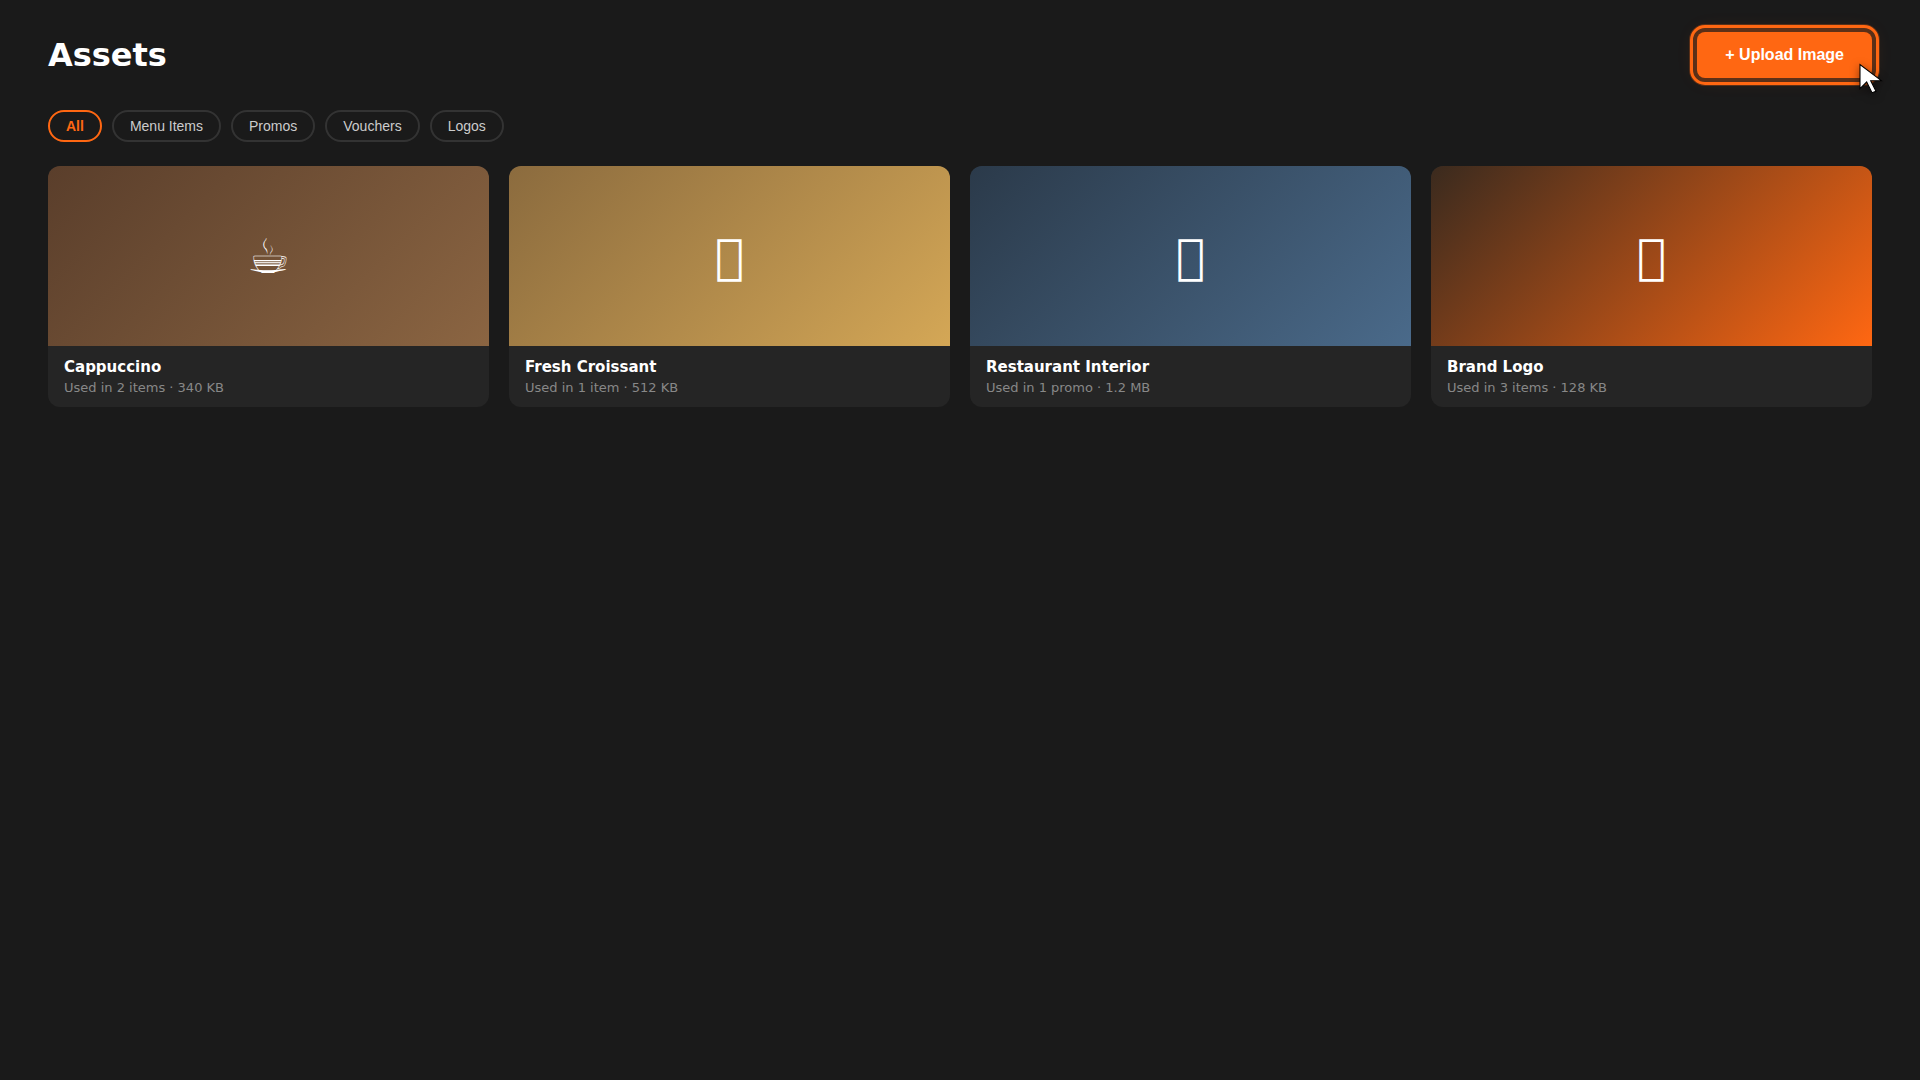Screen dimensions: 1920x1080
Task: Show only Vouchers assets
Action: click(372, 126)
